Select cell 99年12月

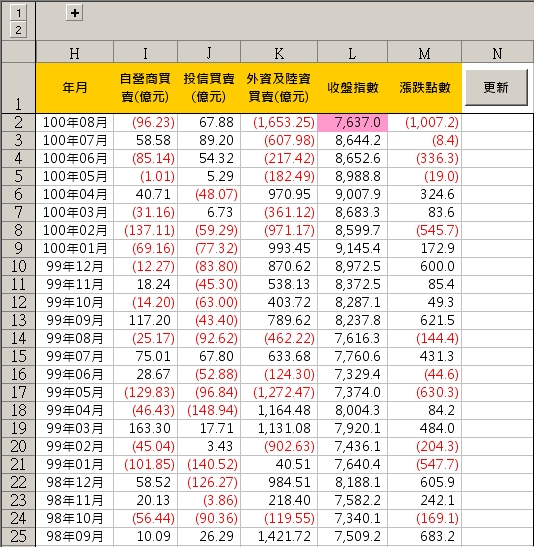[74, 267]
